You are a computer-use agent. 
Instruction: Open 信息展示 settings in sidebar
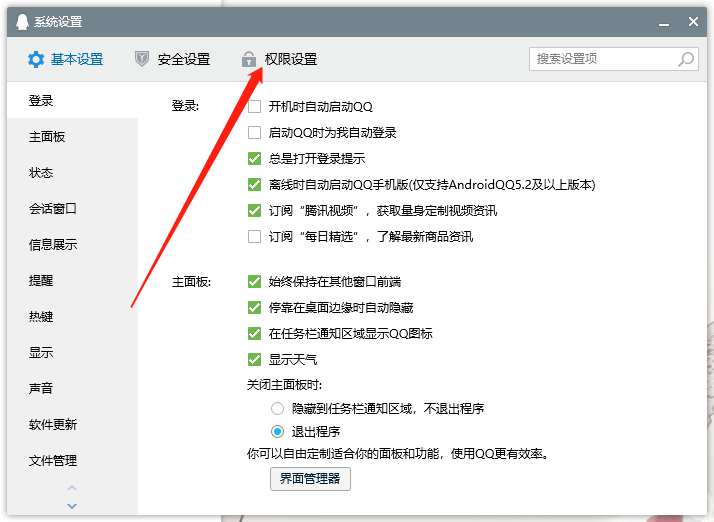click(x=72, y=245)
